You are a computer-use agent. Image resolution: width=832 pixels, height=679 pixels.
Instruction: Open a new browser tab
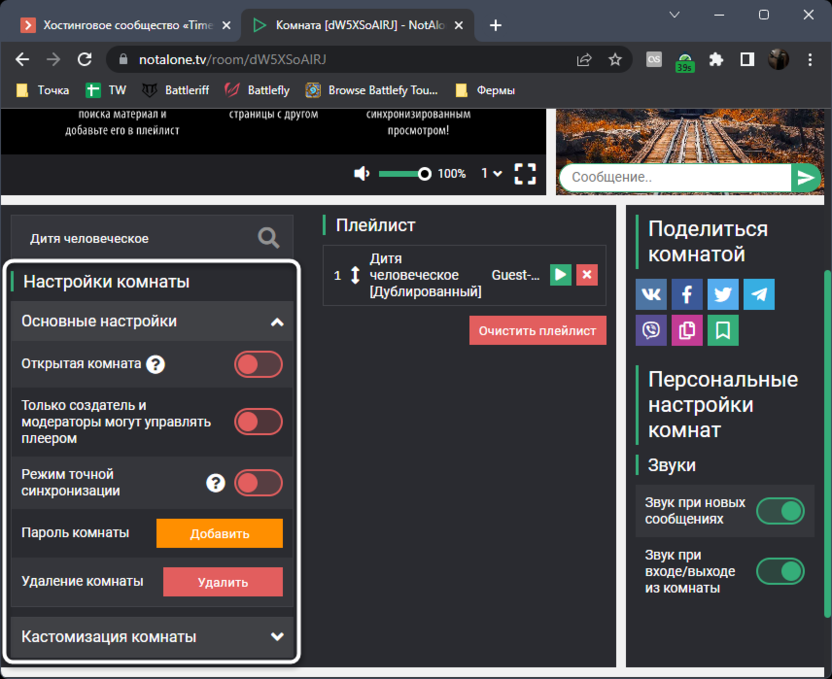coord(495,25)
